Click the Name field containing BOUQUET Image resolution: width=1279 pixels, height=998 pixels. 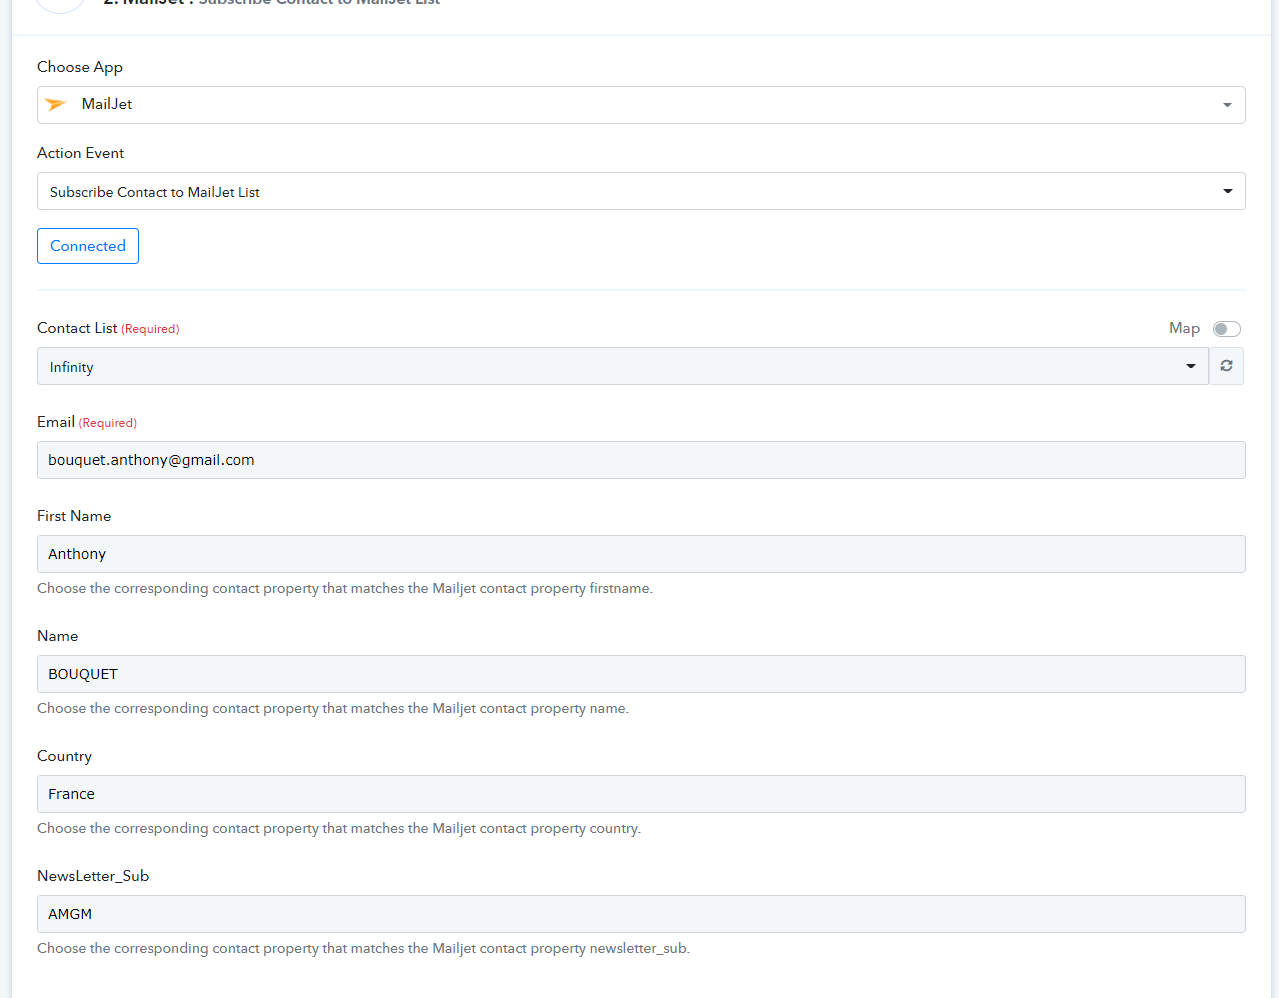641,674
